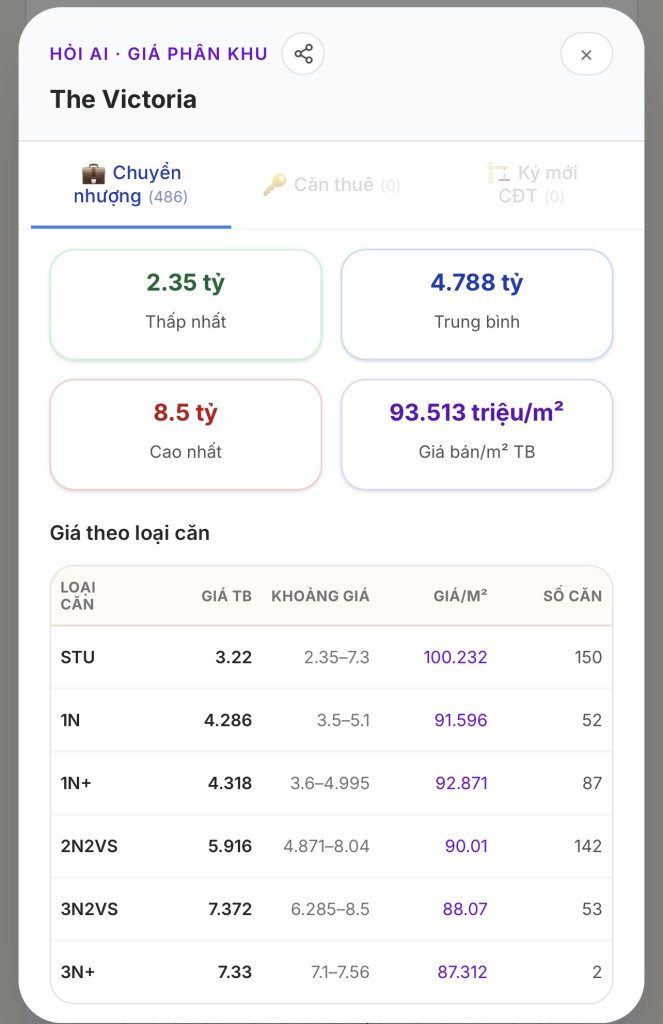This screenshot has width=663, height=1024.
Task: Select the Trung bình 4.788 tỷ card
Action: (x=477, y=304)
